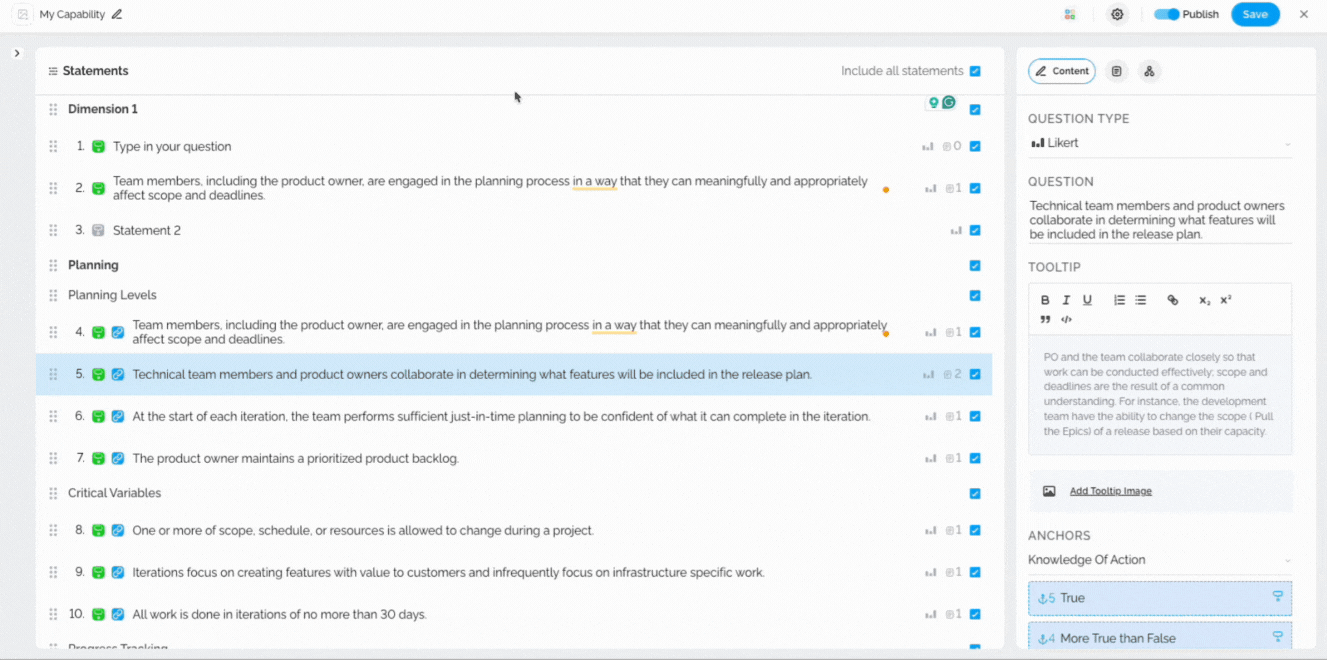The width and height of the screenshot is (1327, 660).
Task: Click the blockquote icon in Tooltip editor
Action: pos(1045,320)
